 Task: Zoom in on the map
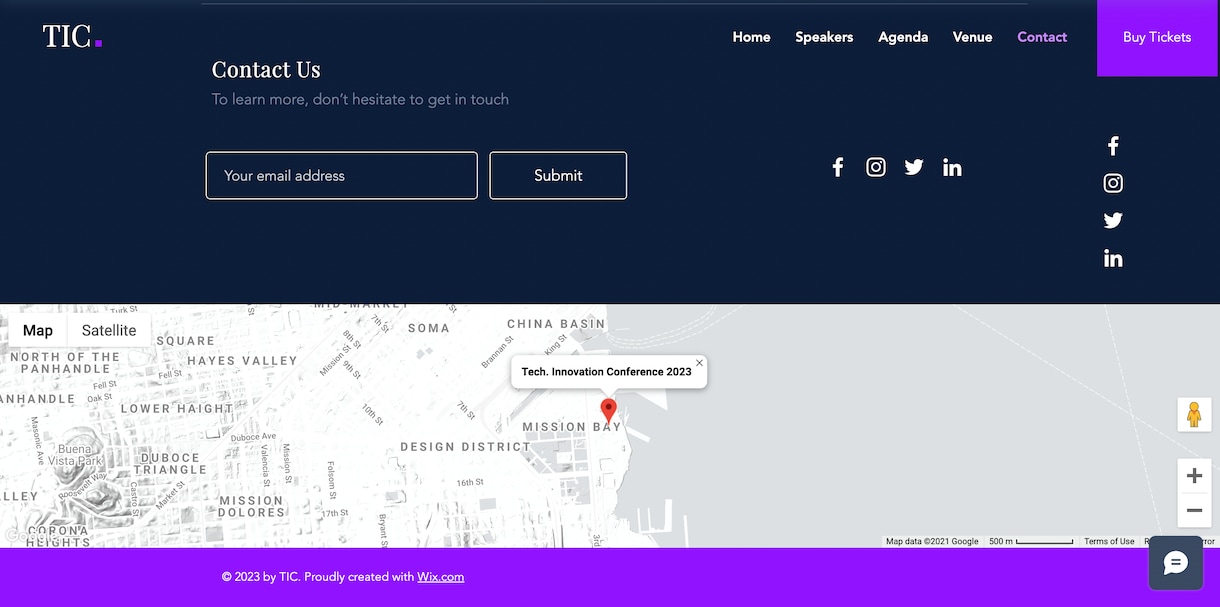pos(1194,476)
